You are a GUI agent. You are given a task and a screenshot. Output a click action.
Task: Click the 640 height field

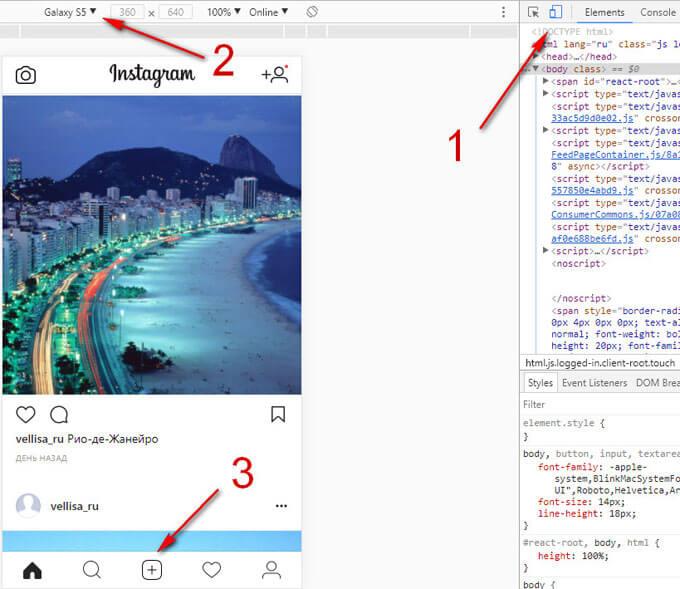click(x=176, y=12)
